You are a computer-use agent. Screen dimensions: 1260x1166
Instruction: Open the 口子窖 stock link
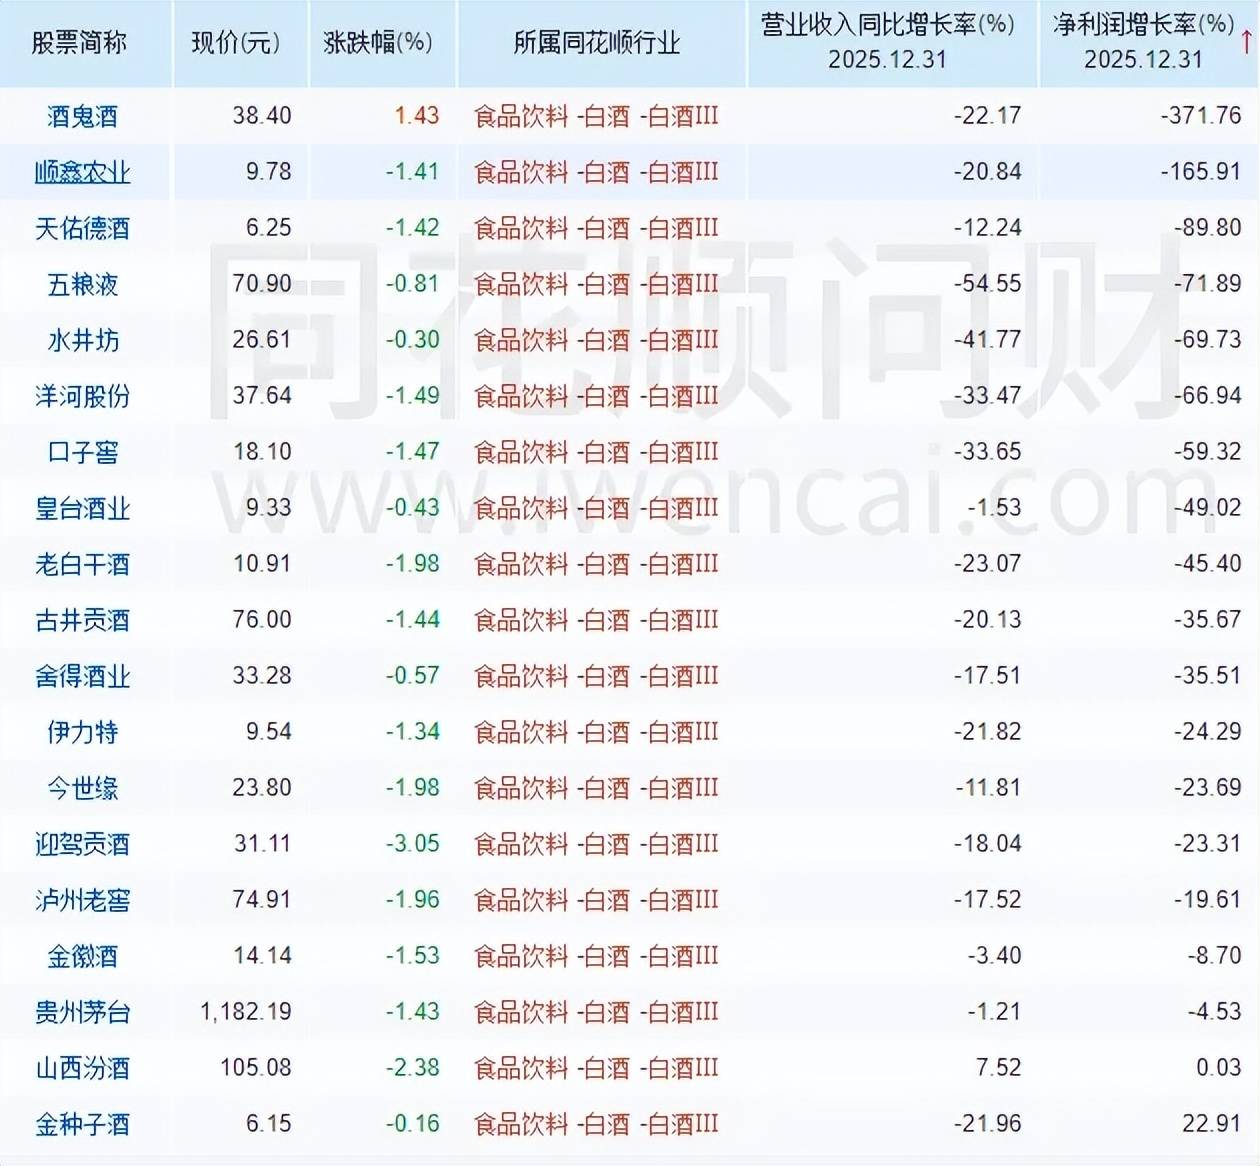tap(82, 452)
